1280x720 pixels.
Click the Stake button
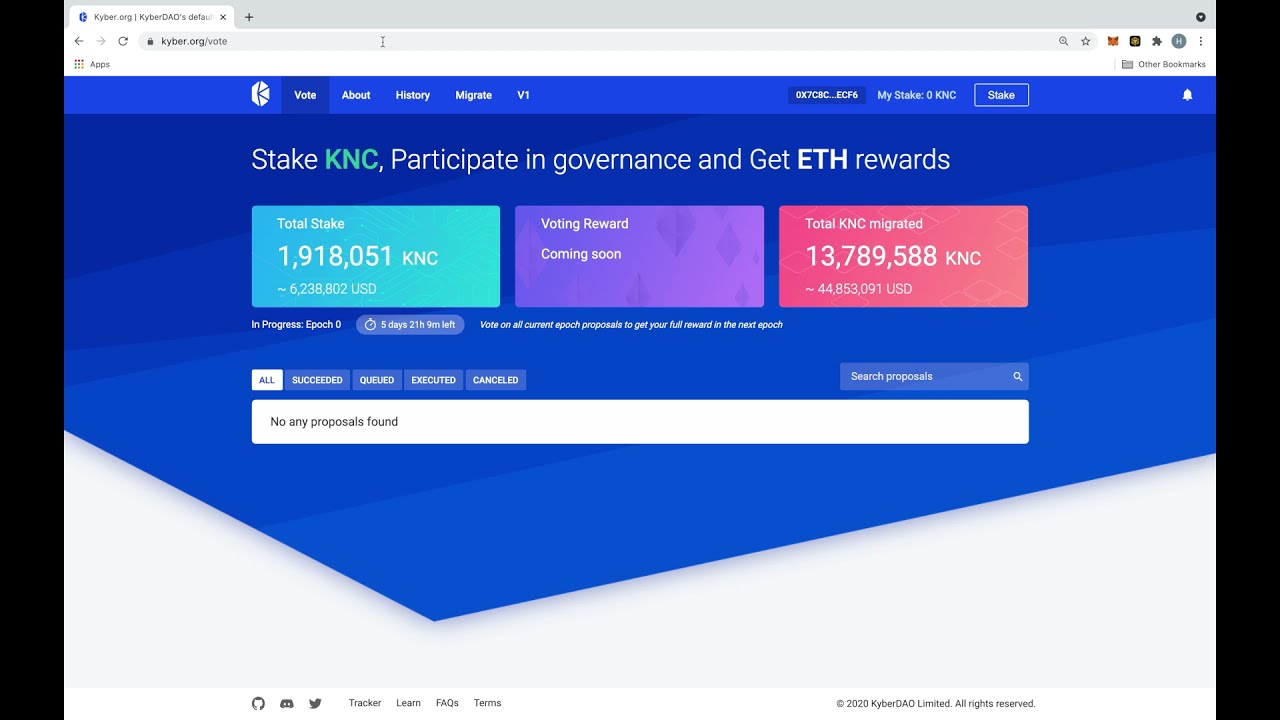click(1001, 95)
